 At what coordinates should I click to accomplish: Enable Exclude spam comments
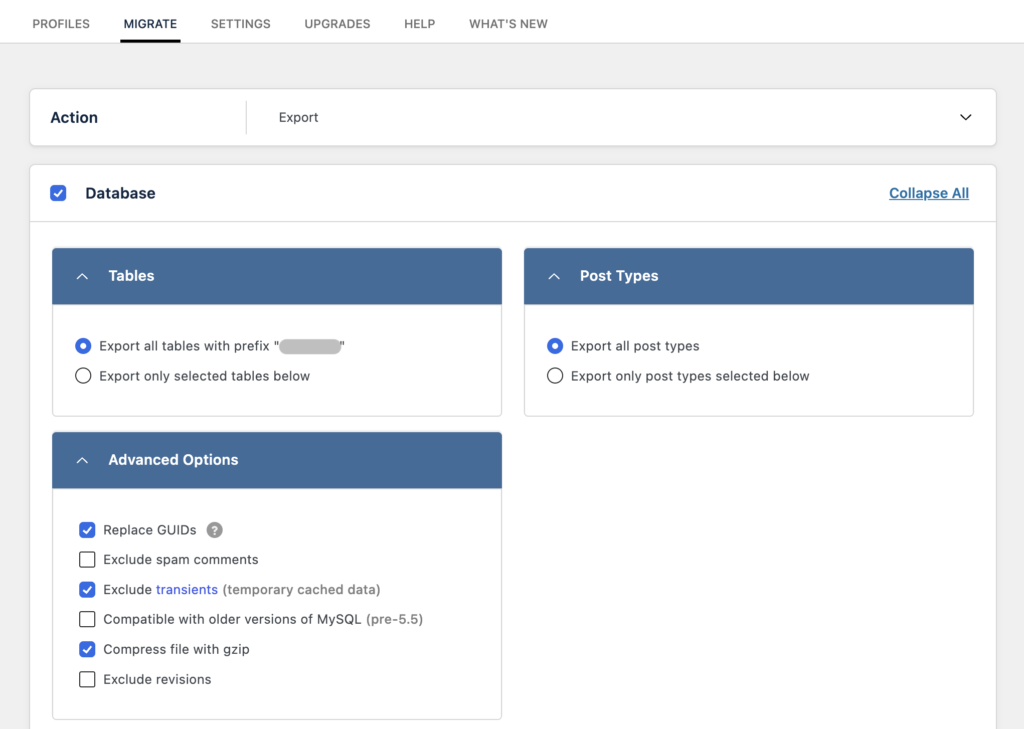coord(87,560)
